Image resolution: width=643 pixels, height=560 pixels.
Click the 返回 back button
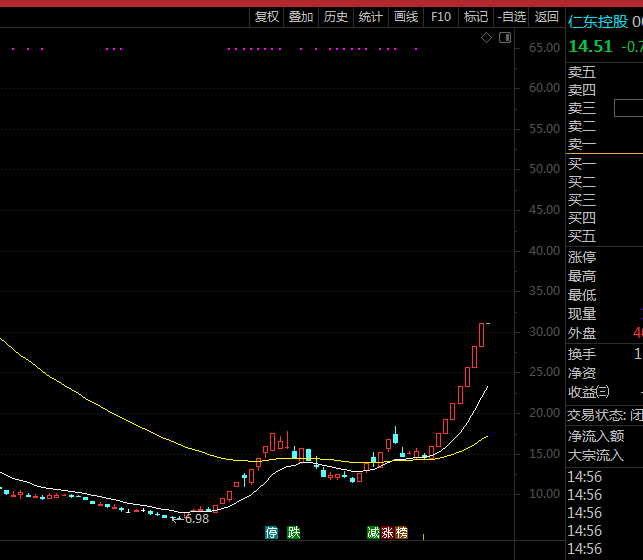point(547,17)
